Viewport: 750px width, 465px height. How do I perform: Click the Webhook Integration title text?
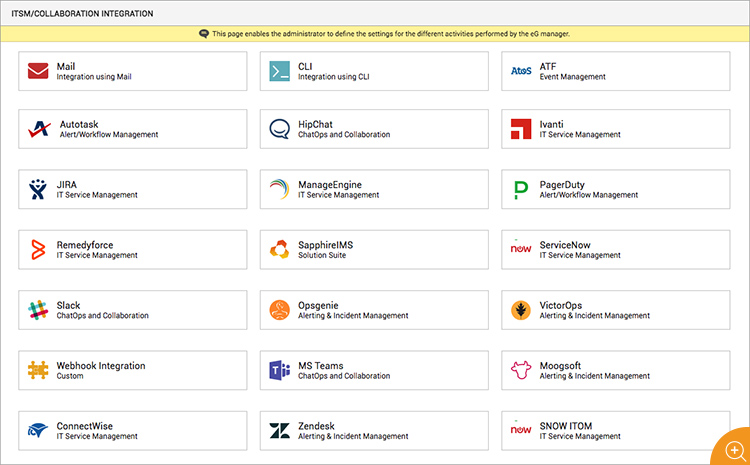101,365
